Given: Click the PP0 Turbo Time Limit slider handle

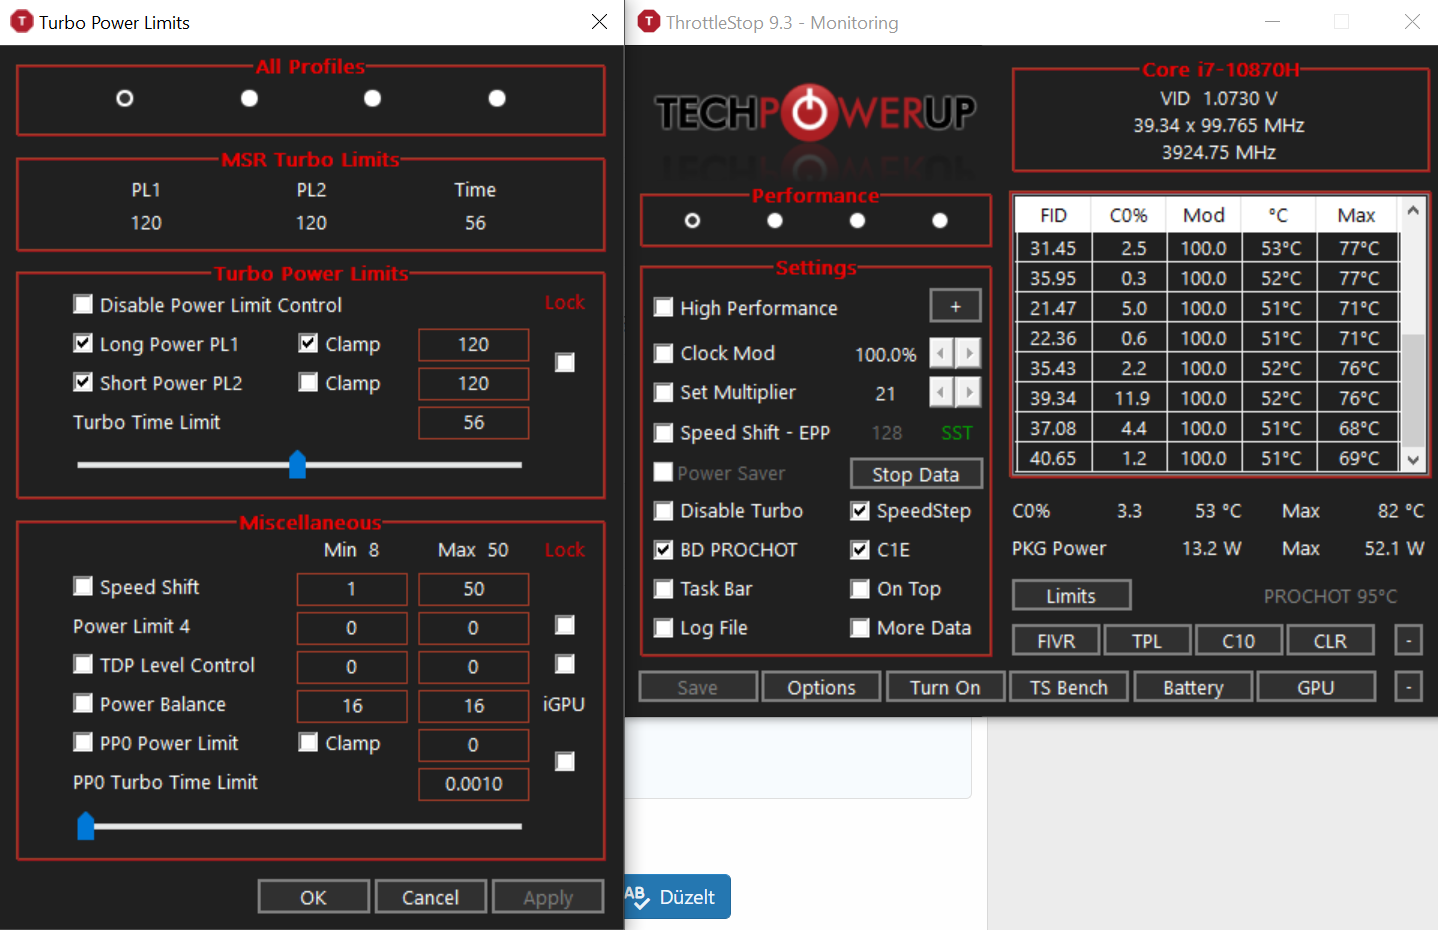Looking at the screenshot, I should coord(86,826).
